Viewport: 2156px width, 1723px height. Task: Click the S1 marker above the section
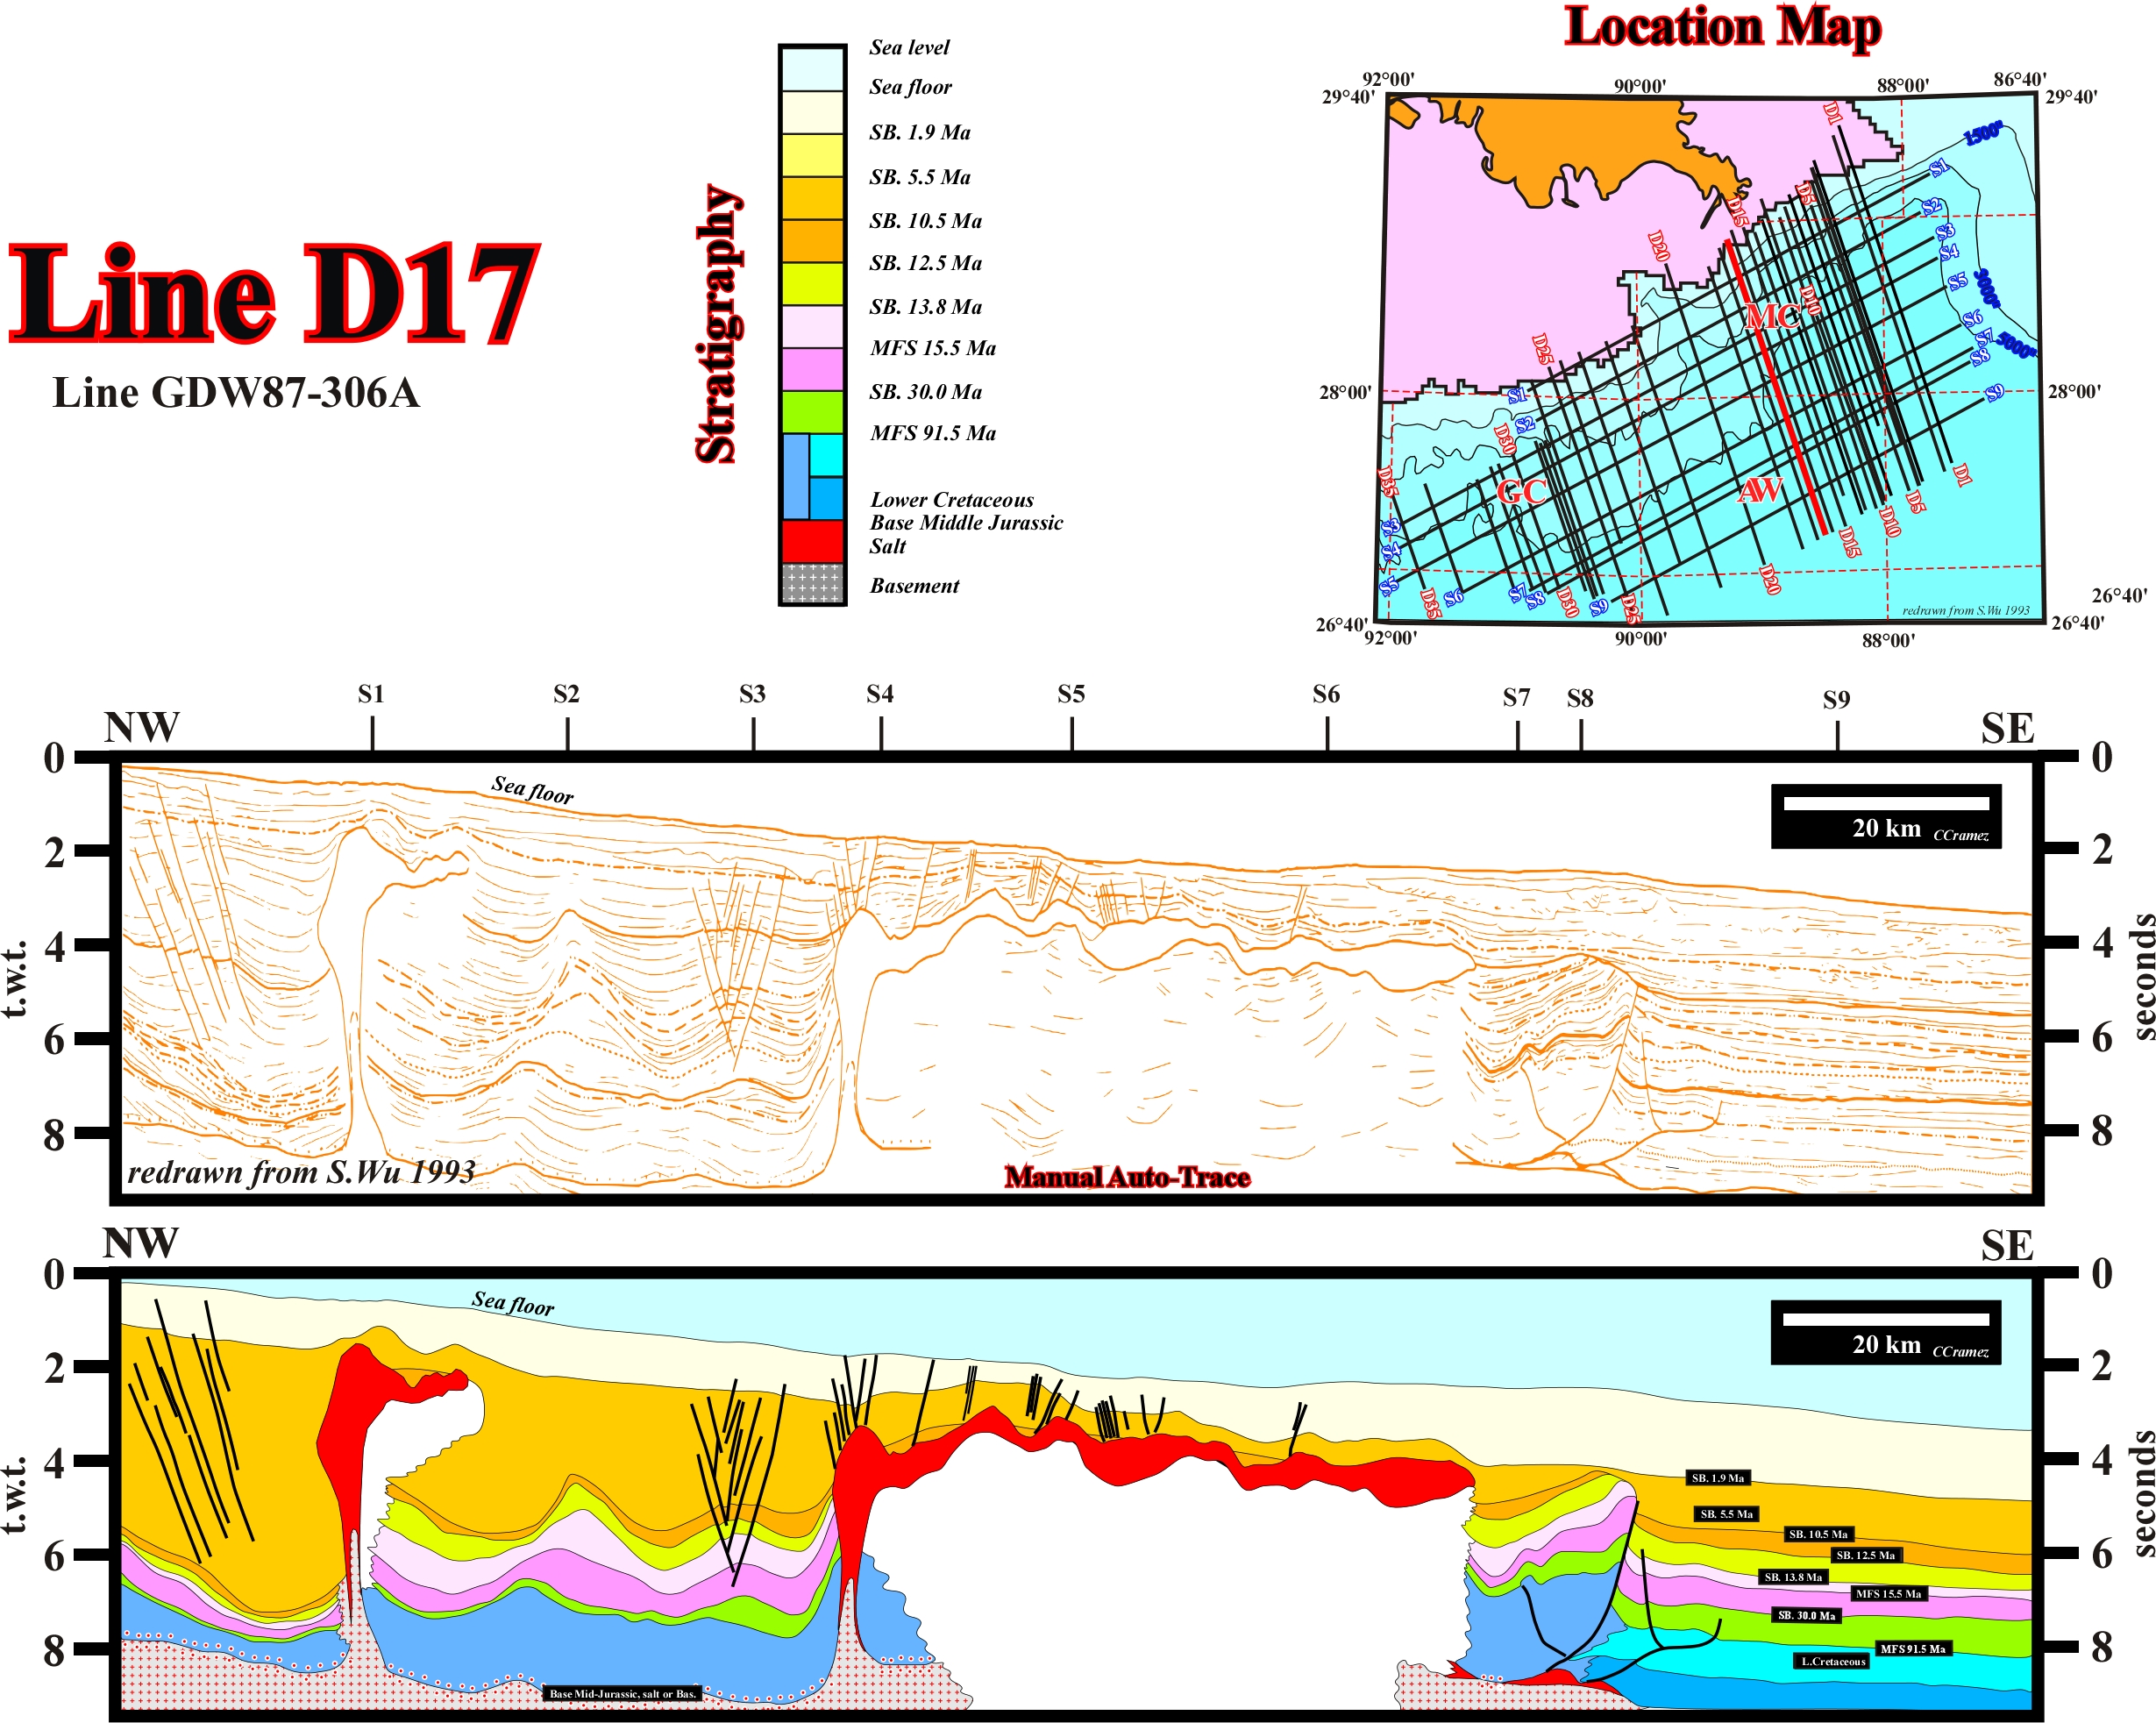pos(371,694)
